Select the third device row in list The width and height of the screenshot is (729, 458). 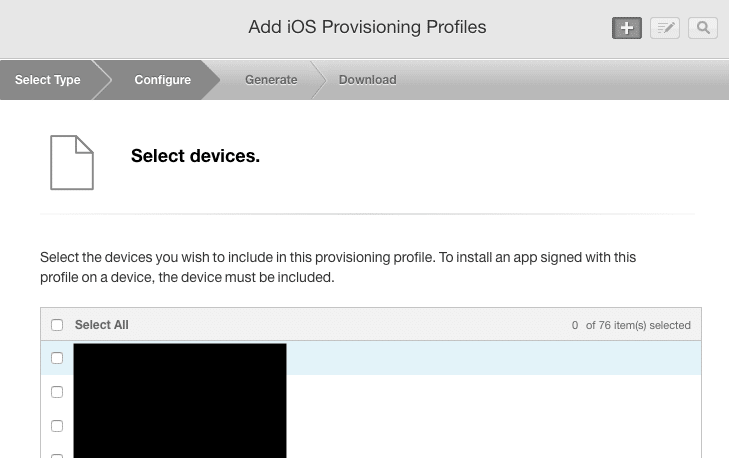[490, 426]
